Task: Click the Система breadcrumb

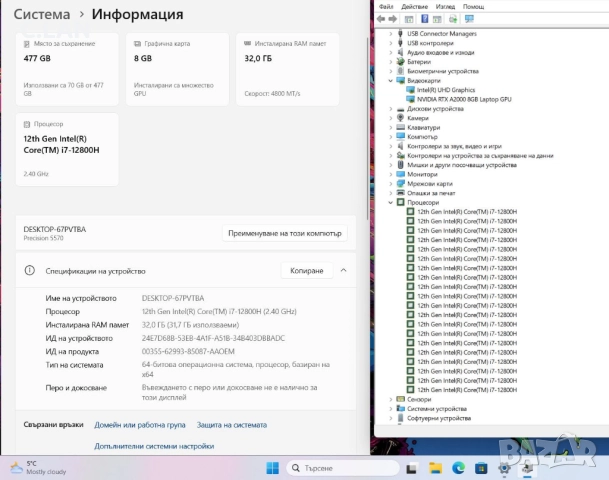Action: (42, 14)
